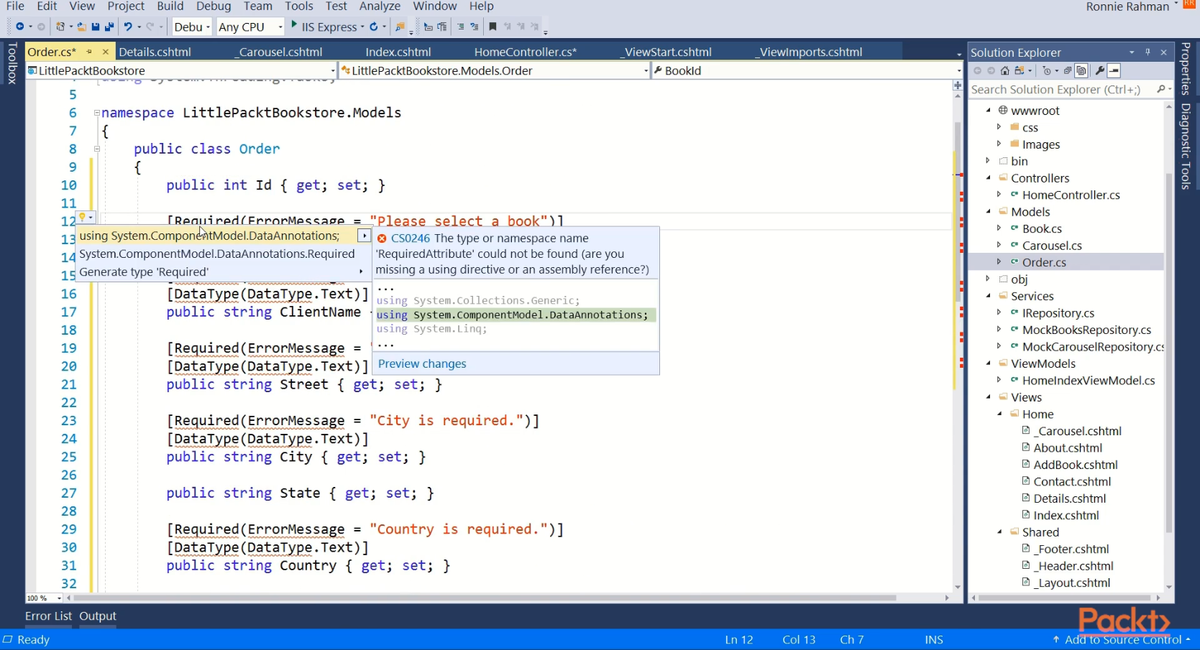Click the lightbulb quick actions icon
This screenshot has width=1200, height=650.
83,218
